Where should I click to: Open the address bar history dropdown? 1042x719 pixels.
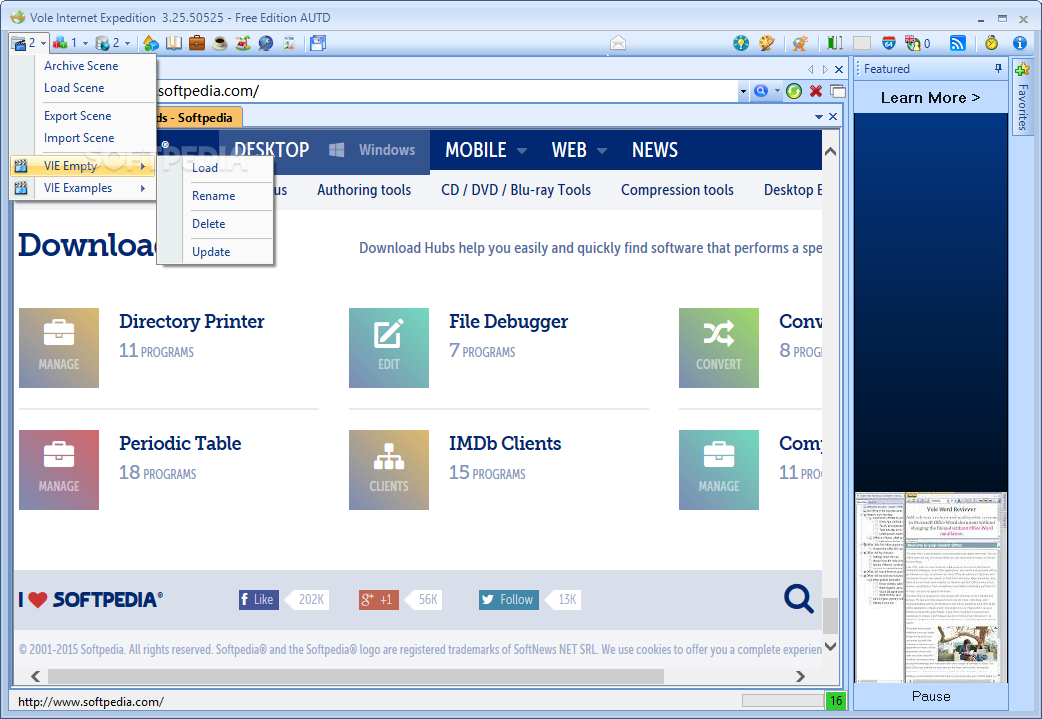pos(743,92)
